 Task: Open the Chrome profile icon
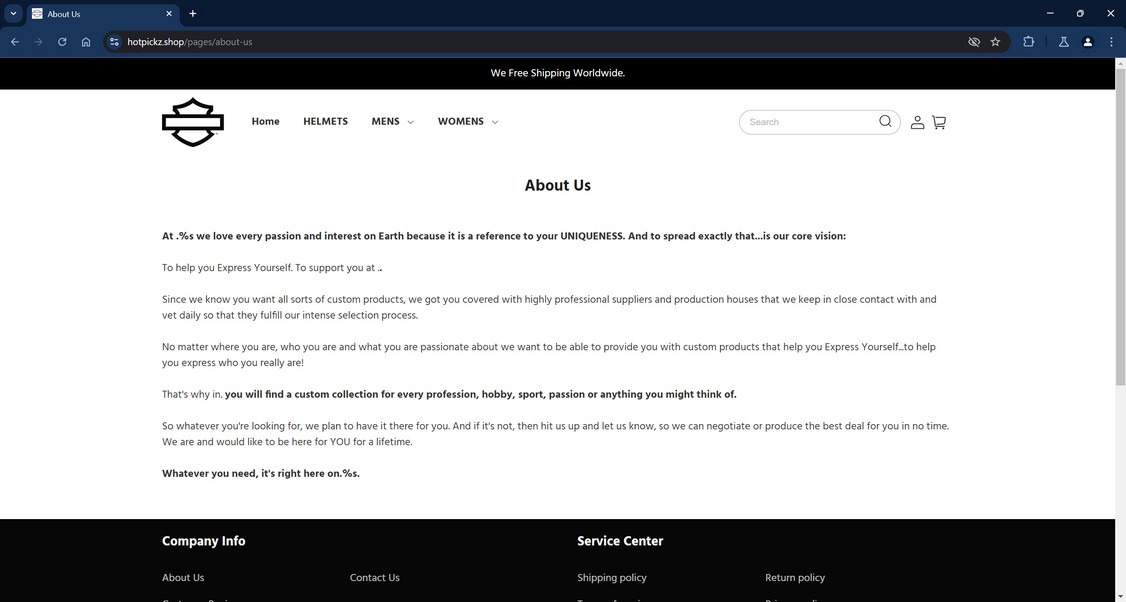(x=1087, y=42)
